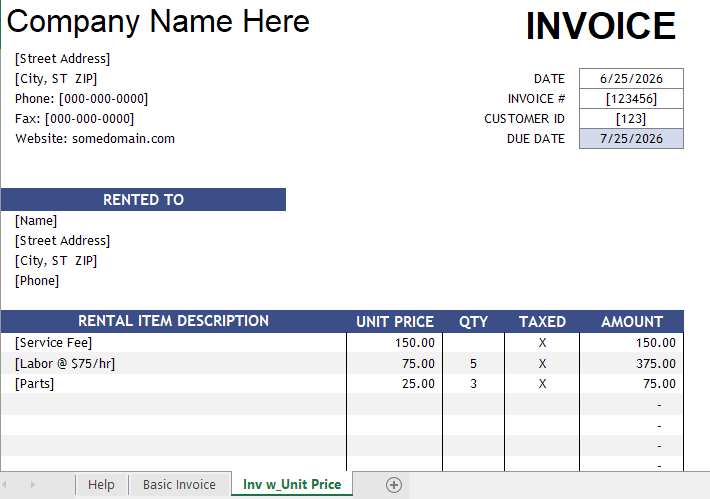Click the invoice number cell [123456]
This screenshot has width=710, height=499.
[x=631, y=99]
